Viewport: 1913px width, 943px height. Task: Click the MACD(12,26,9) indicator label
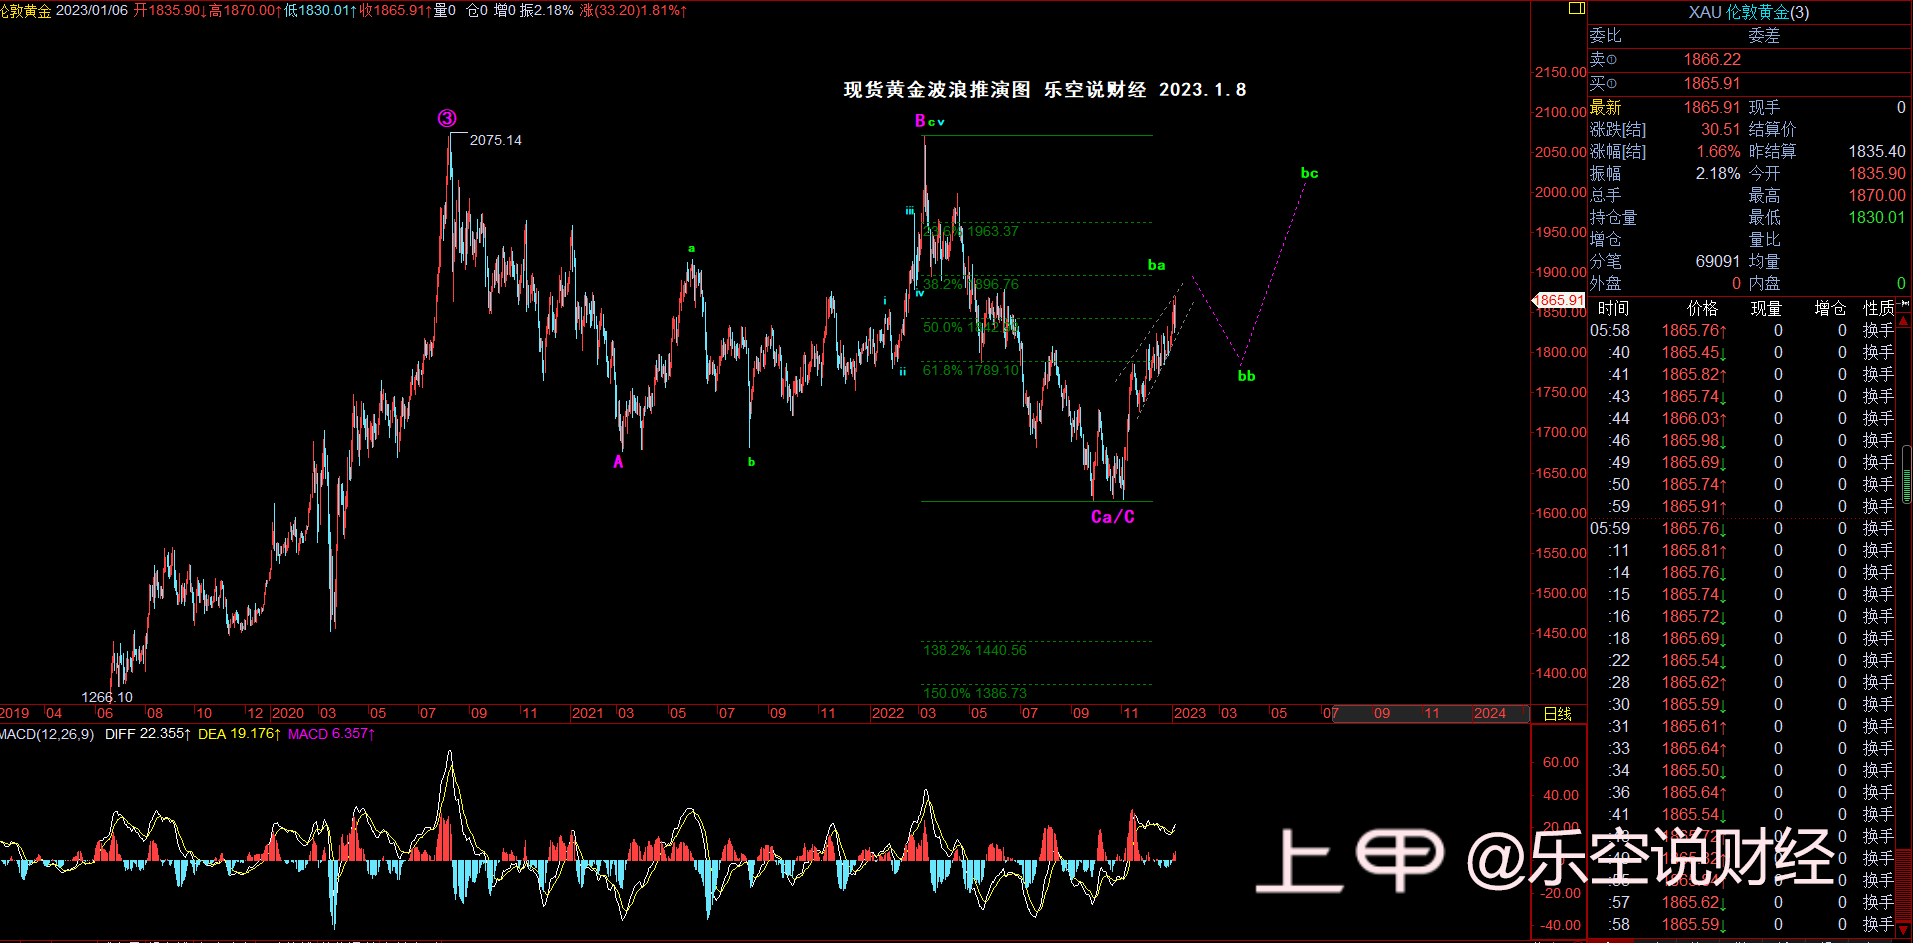click(47, 734)
